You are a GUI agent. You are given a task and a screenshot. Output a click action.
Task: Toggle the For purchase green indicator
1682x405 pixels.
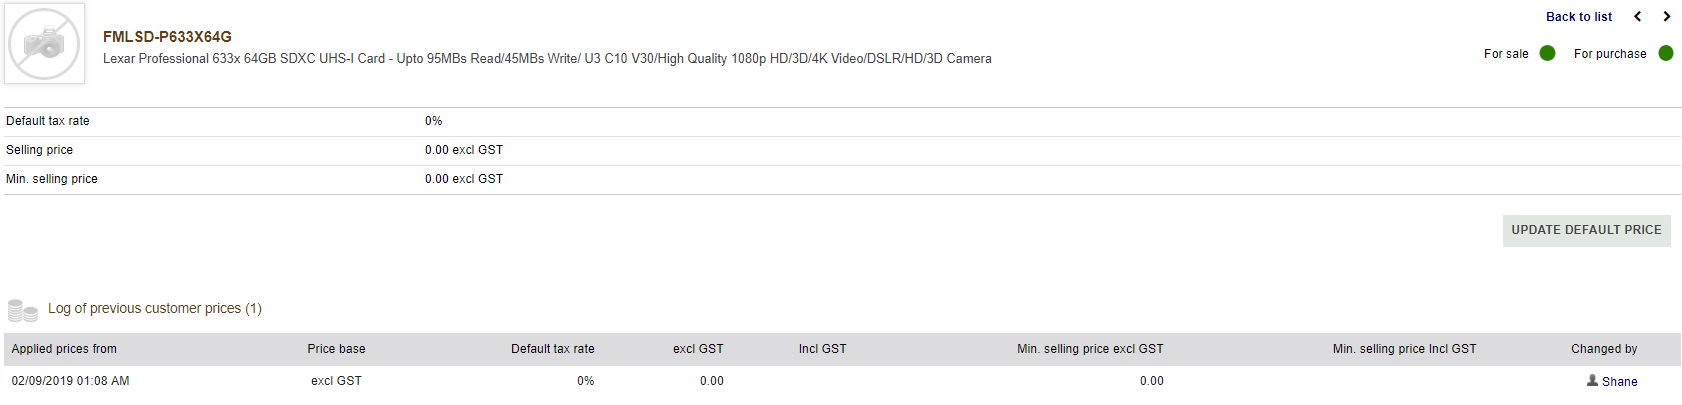1666,53
